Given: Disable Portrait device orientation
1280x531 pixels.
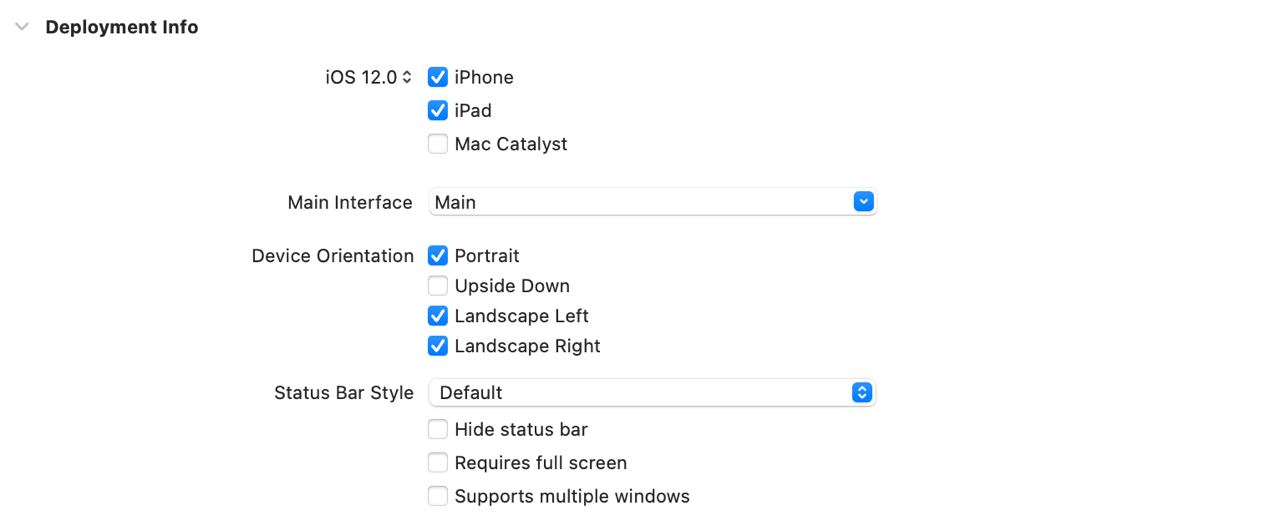Looking at the screenshot, I should click(438, 256).
